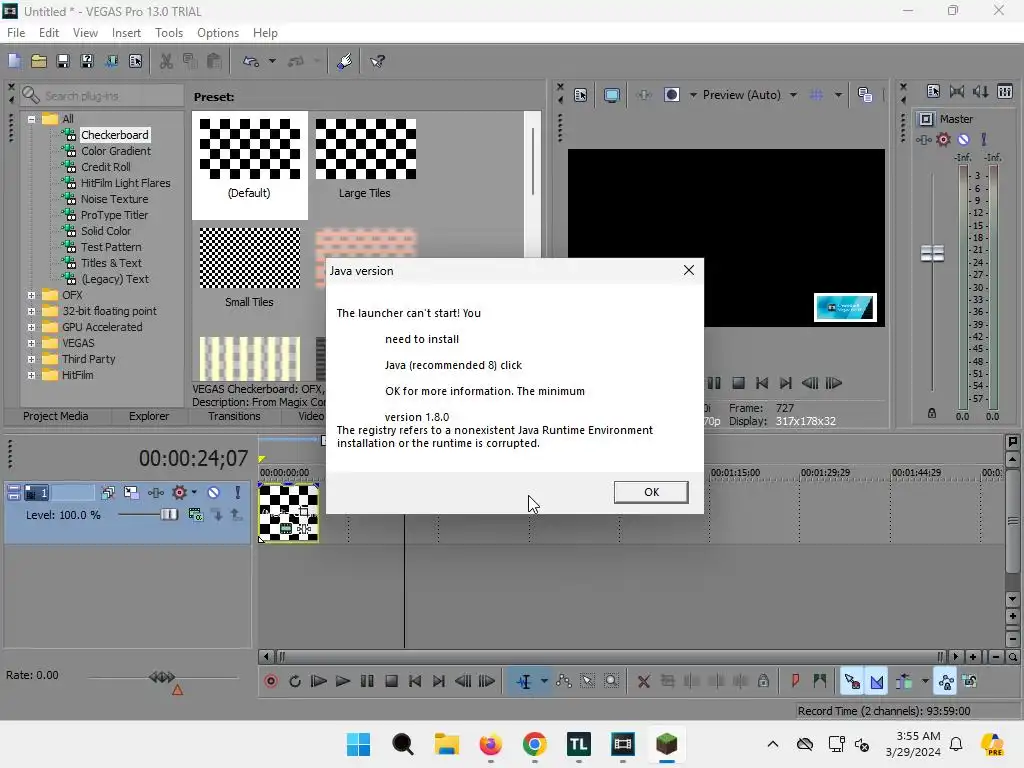Open the Tools menu
1024x768 pixels.
[x=168, y=33]
